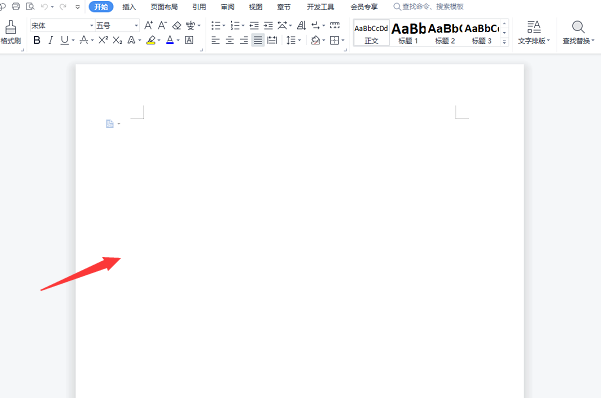The width and height of the screenshot is (601, 398).
Task: Switch to the 视图 View tab
Action: coord(256,7)
